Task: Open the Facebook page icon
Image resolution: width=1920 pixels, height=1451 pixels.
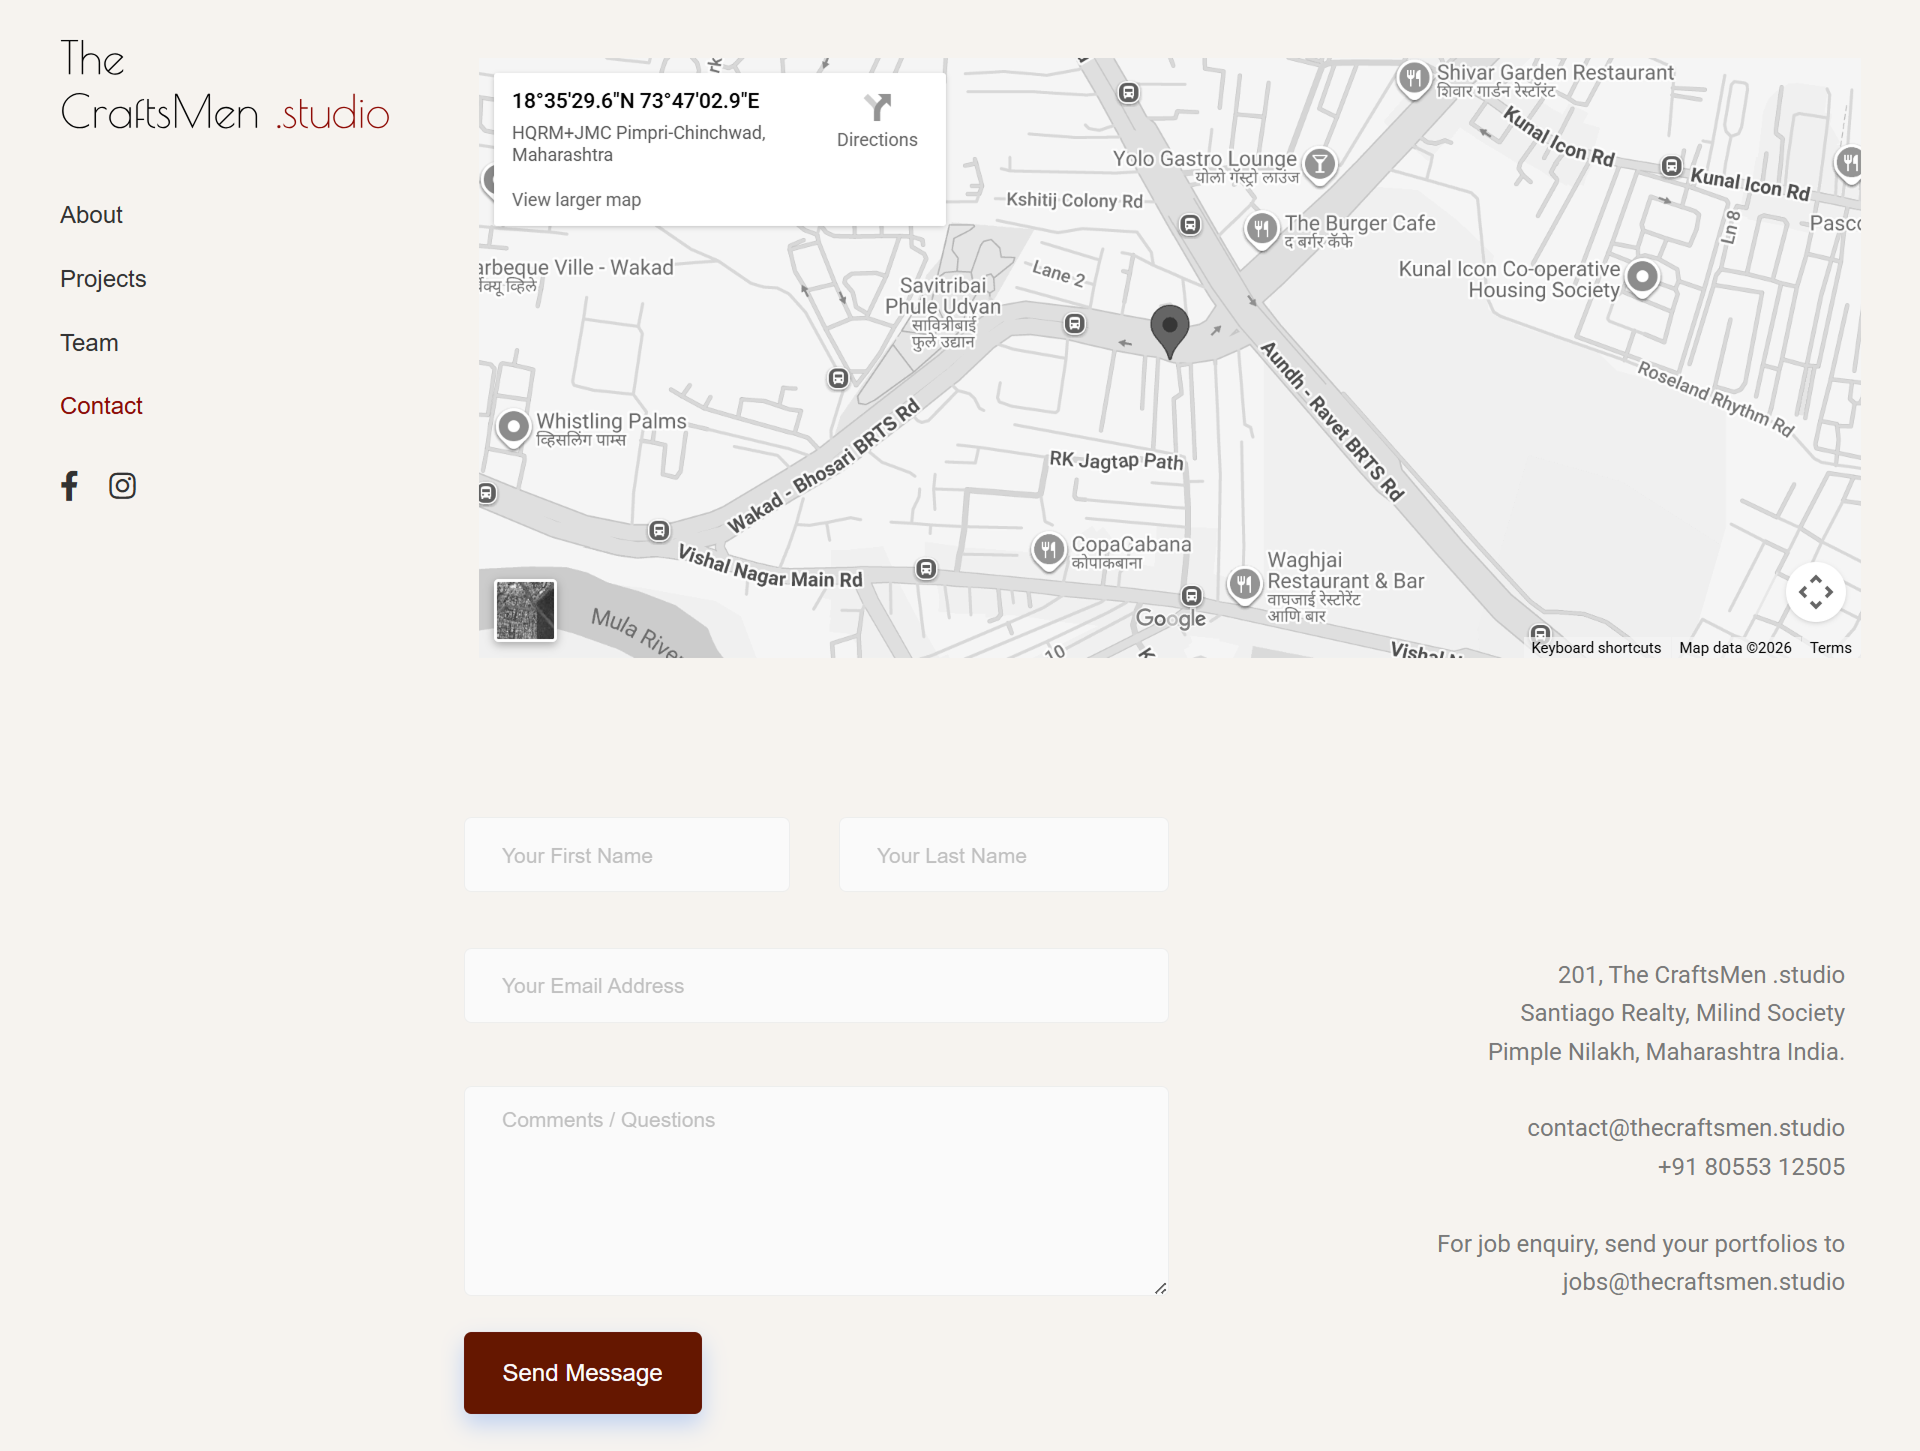Action: (70, 486)
